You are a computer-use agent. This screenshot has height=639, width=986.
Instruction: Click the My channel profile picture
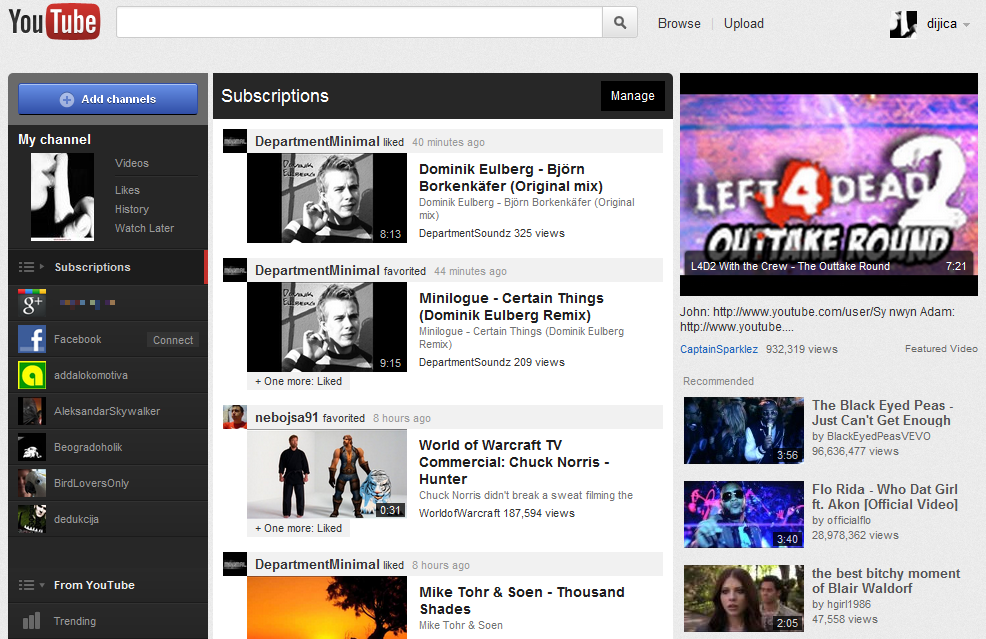[x=62, y=197]
